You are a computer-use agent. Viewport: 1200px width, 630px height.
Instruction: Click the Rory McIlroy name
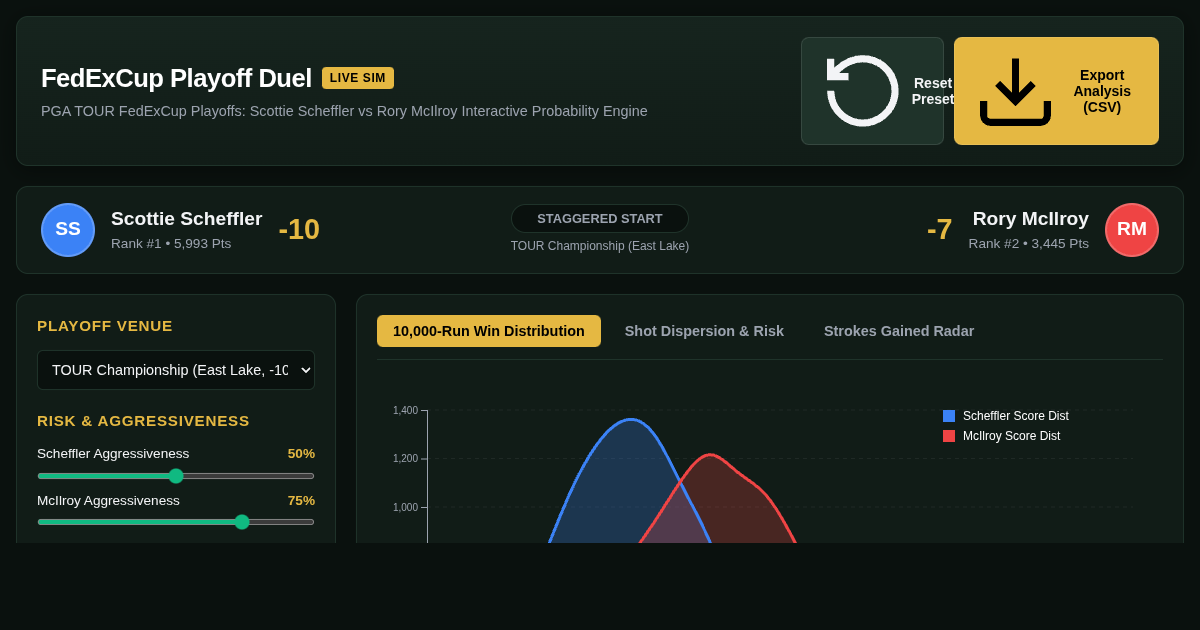pyautogui.click(x=1031, y=219)
